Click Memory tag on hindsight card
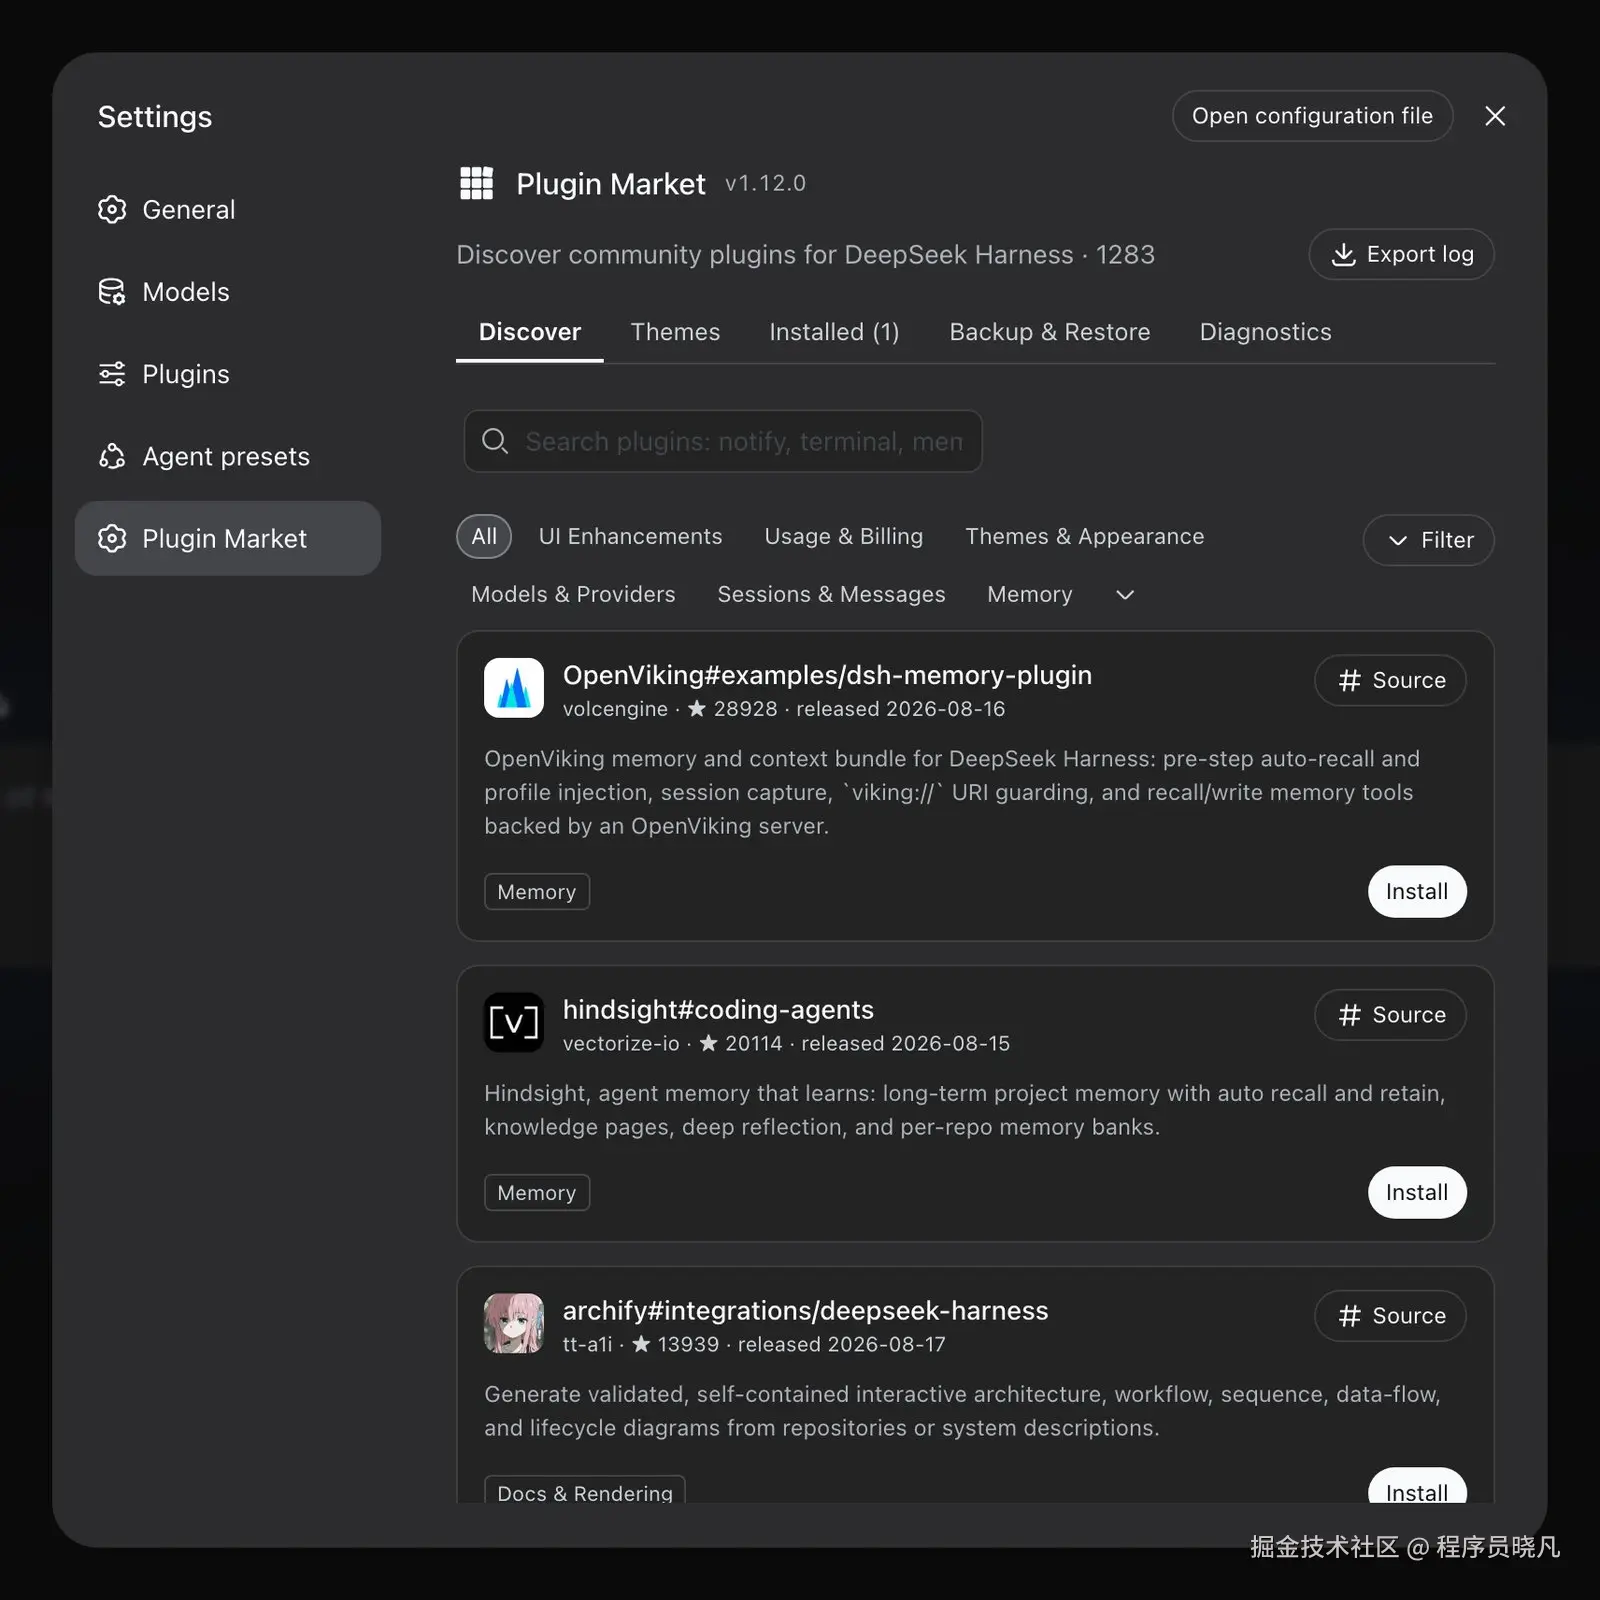Viewport: 1600px width, 1600px height. [537, 1193]
